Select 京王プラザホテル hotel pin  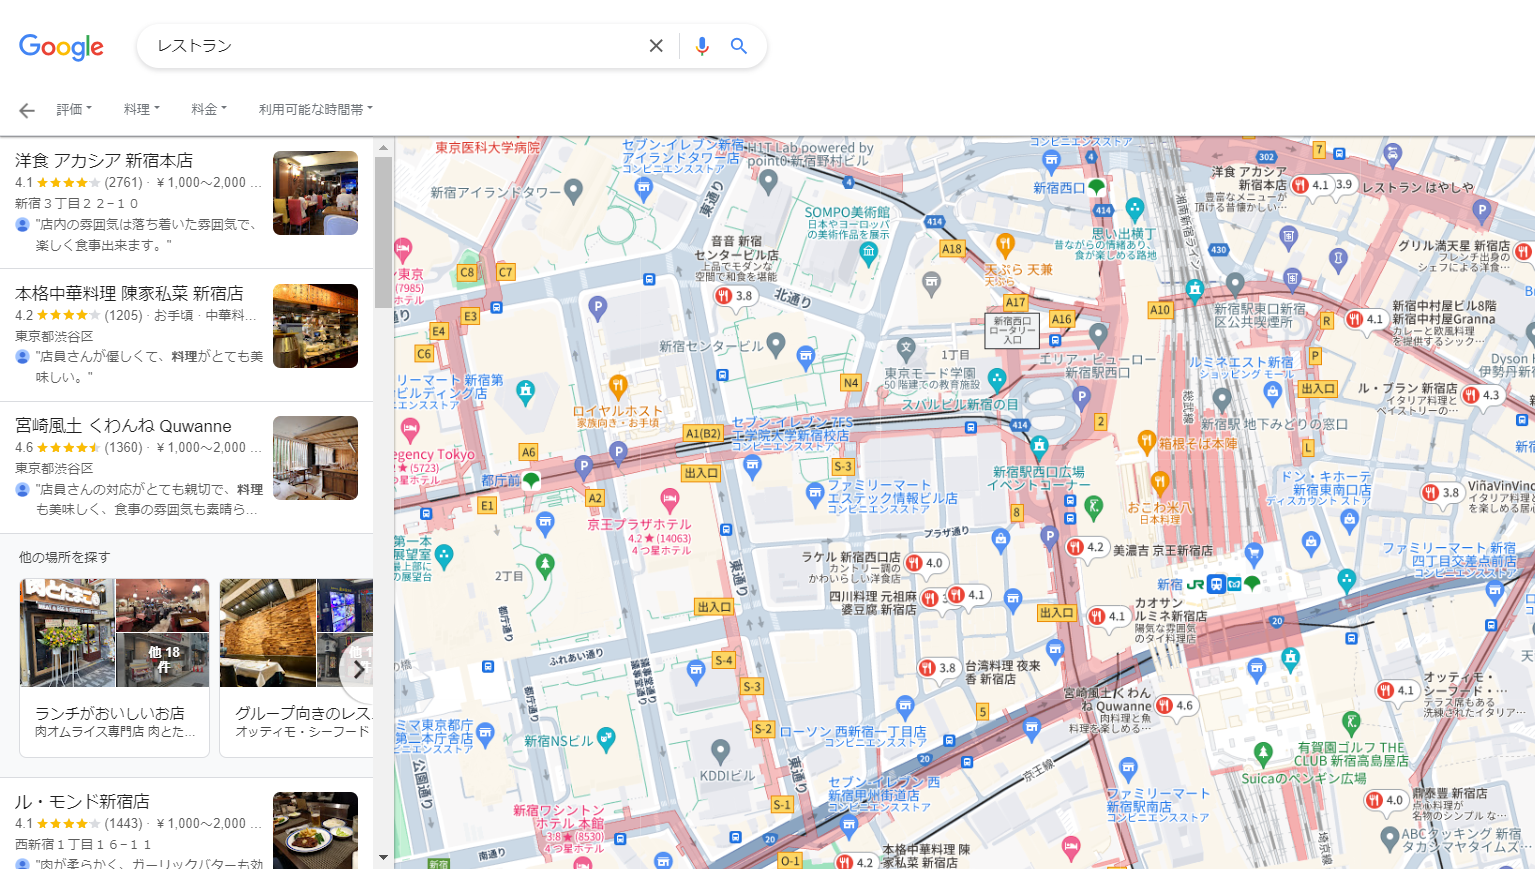click(670, 499)
